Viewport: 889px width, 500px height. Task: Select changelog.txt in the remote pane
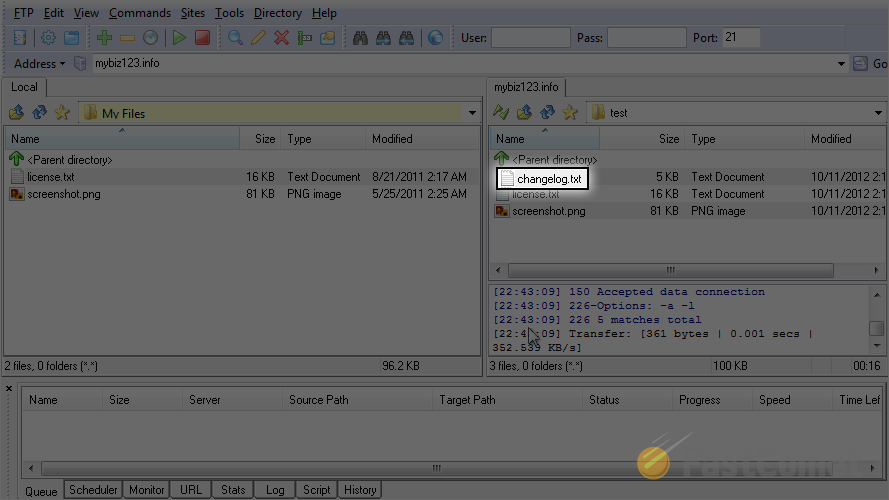[x=548, y=179]
